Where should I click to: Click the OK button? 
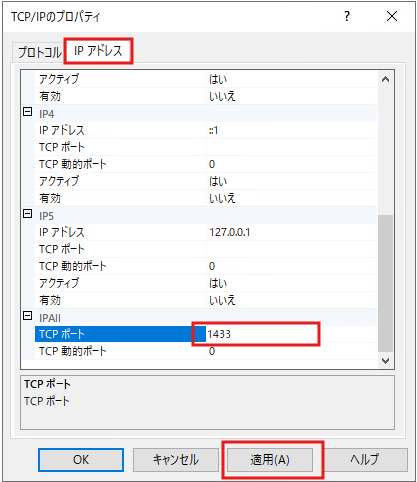[x=81, y=460]
